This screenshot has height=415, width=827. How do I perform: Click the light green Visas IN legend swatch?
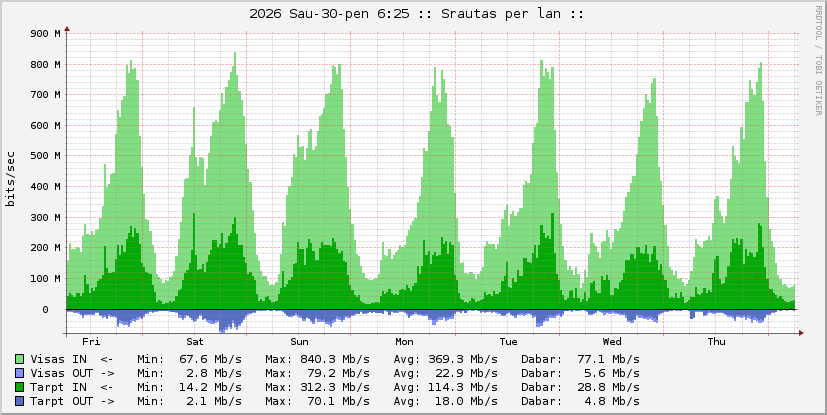(20, 359)
